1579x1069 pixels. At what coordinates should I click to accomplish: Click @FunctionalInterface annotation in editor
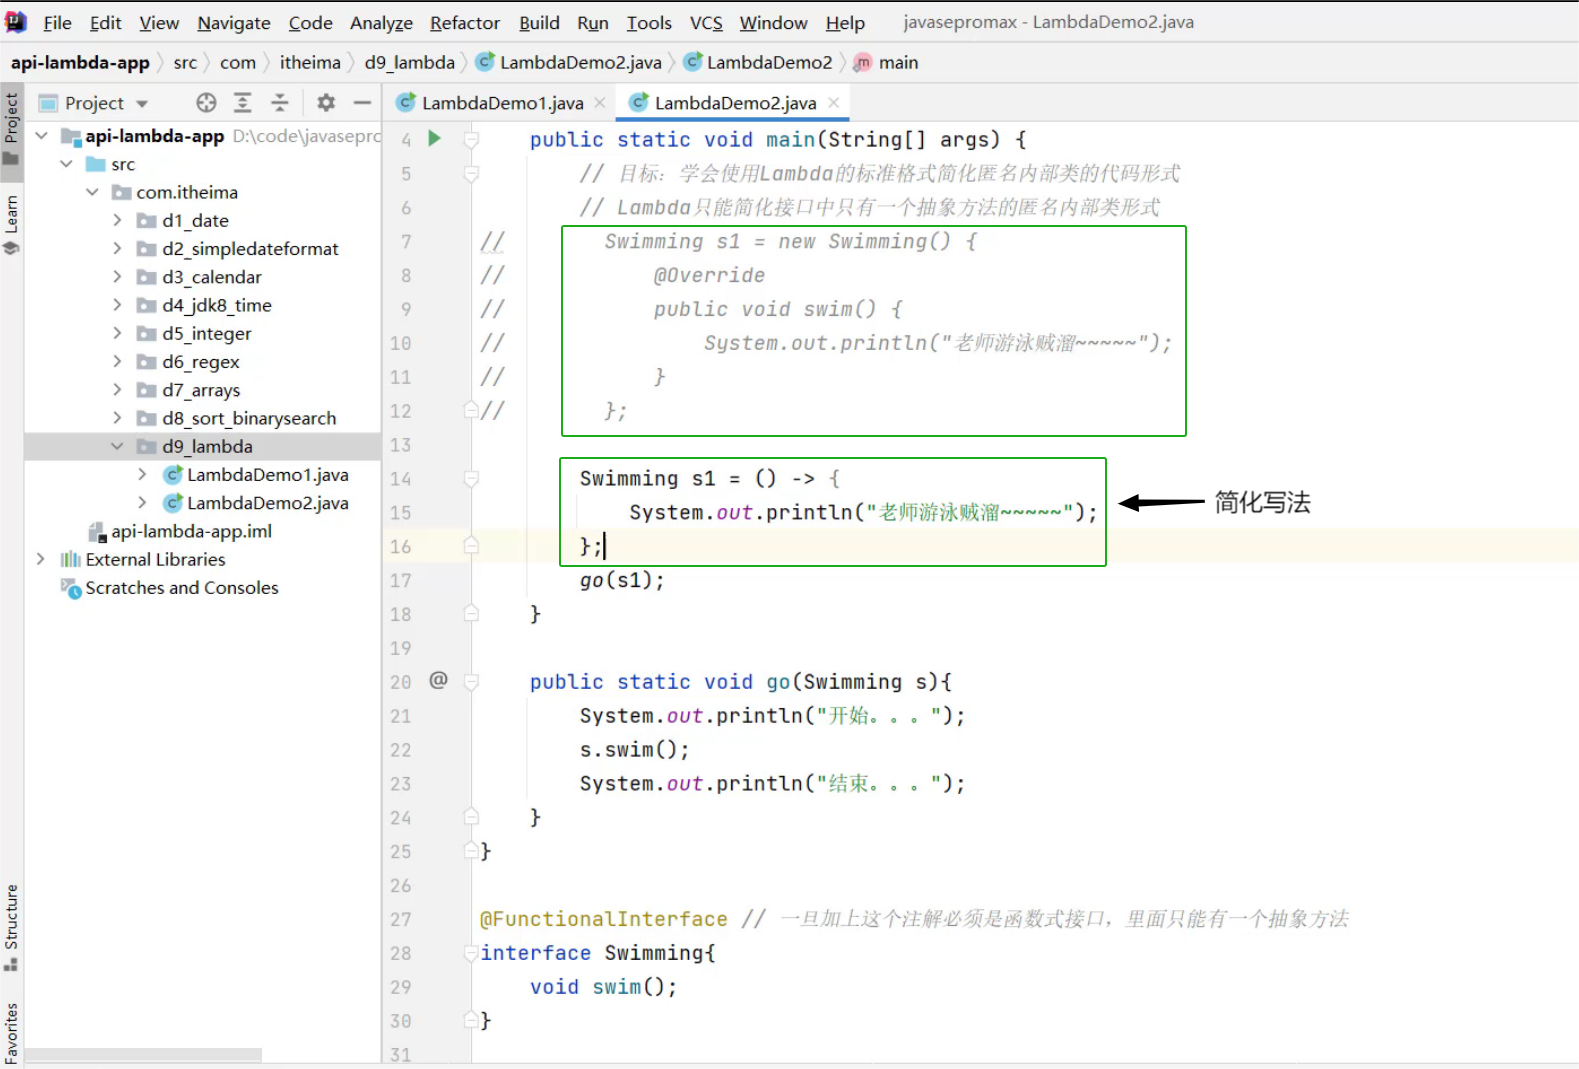click(x=604, y=919)
